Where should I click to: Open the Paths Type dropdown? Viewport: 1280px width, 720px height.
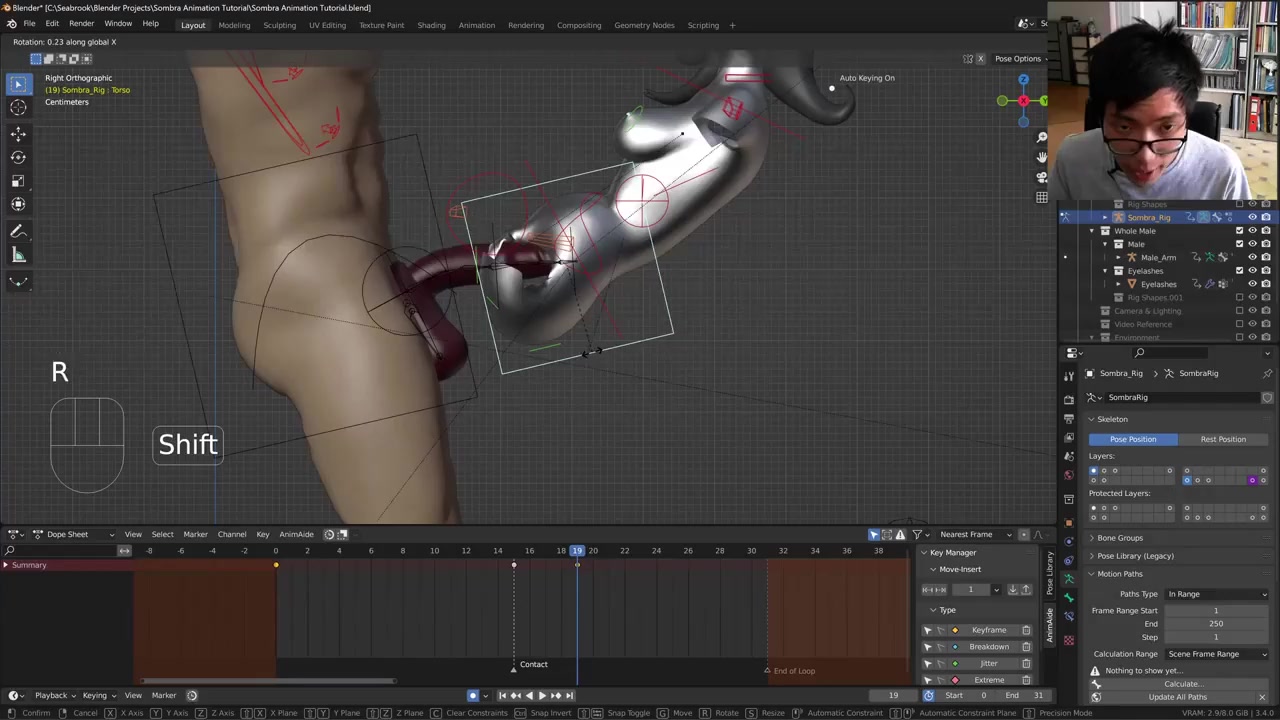click(1216, 594)
